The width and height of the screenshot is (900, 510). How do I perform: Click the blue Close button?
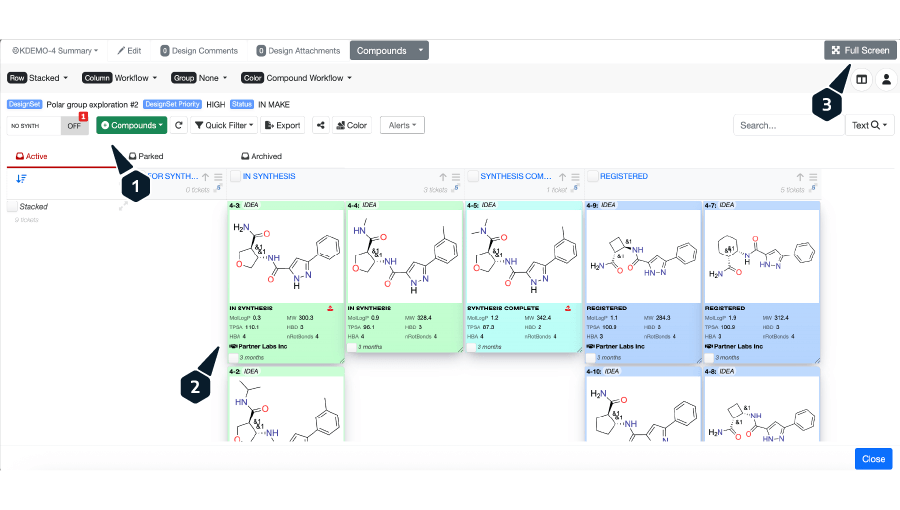pos(873,459)
